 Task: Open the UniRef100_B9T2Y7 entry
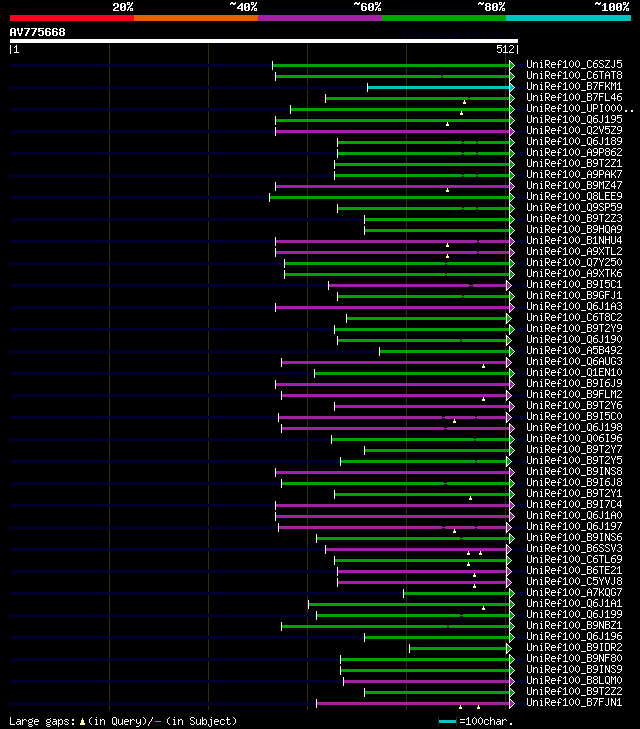click(574, 450)
